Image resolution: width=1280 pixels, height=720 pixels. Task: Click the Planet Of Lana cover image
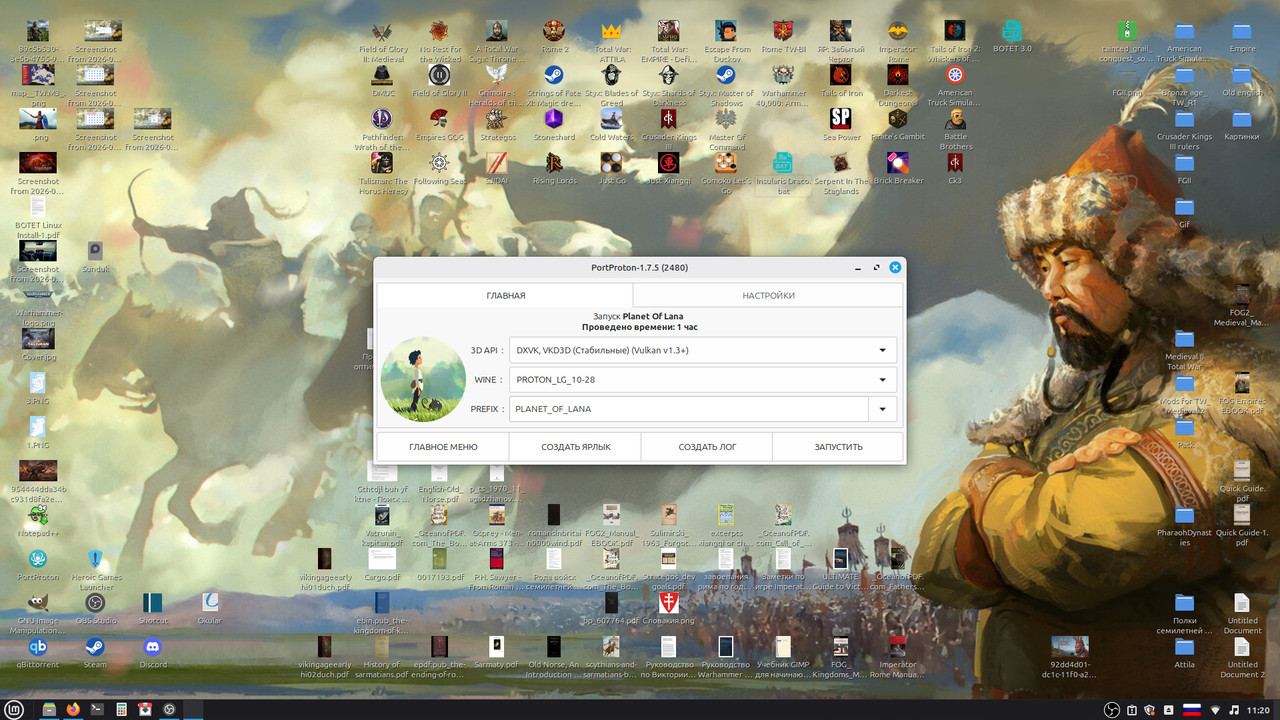tap(423, 379)
